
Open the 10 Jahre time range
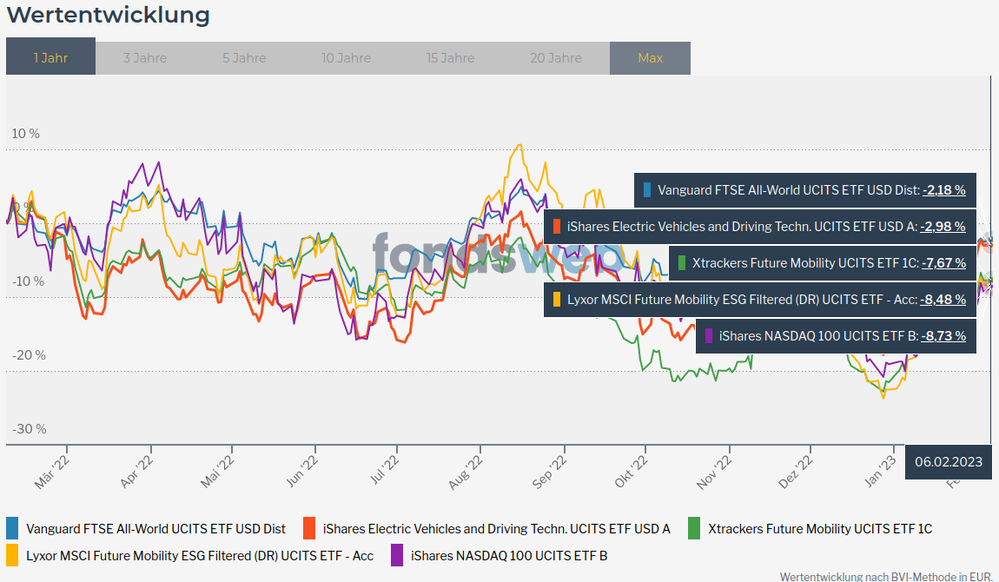pyautogui.click(x=346, y=58)
